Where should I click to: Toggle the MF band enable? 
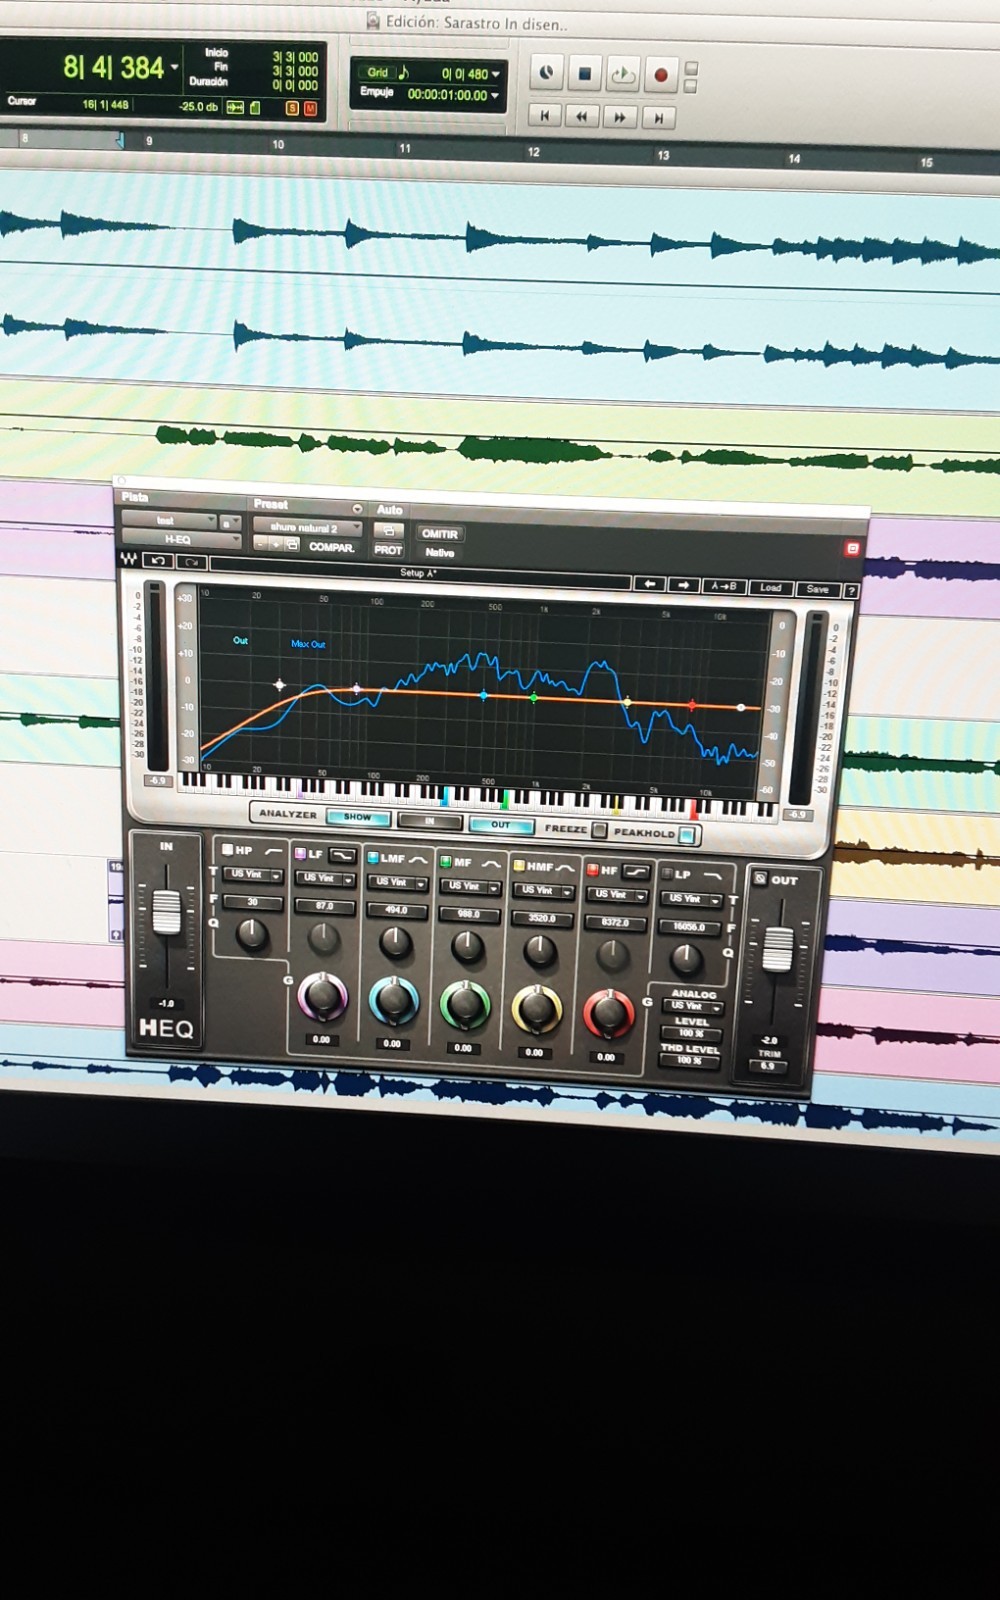coord(445,861)
